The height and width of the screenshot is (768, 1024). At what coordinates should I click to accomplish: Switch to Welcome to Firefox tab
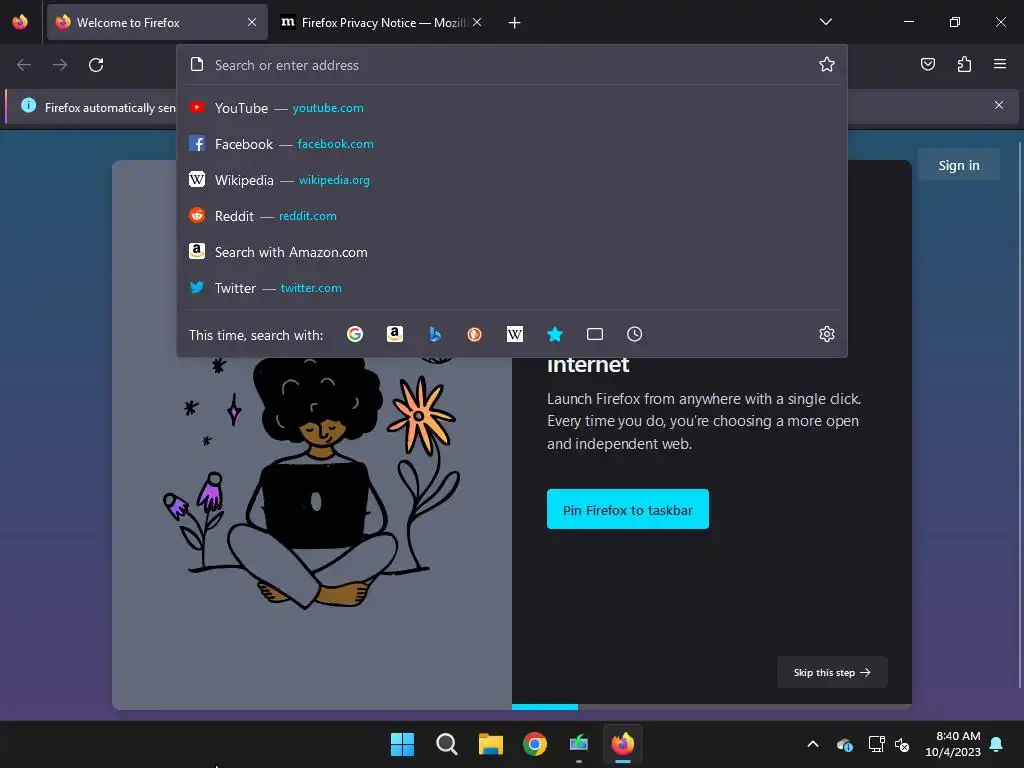click(x=157, y=22)
